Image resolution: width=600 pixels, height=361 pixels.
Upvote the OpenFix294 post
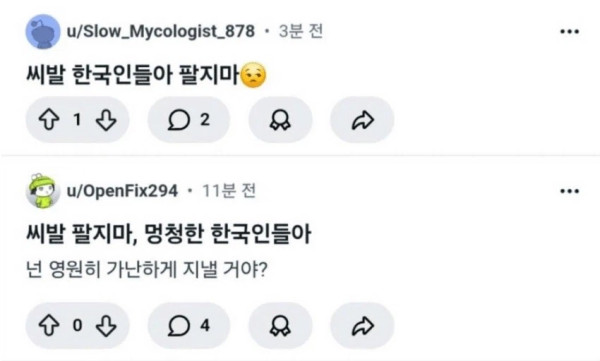pos(49,326)
